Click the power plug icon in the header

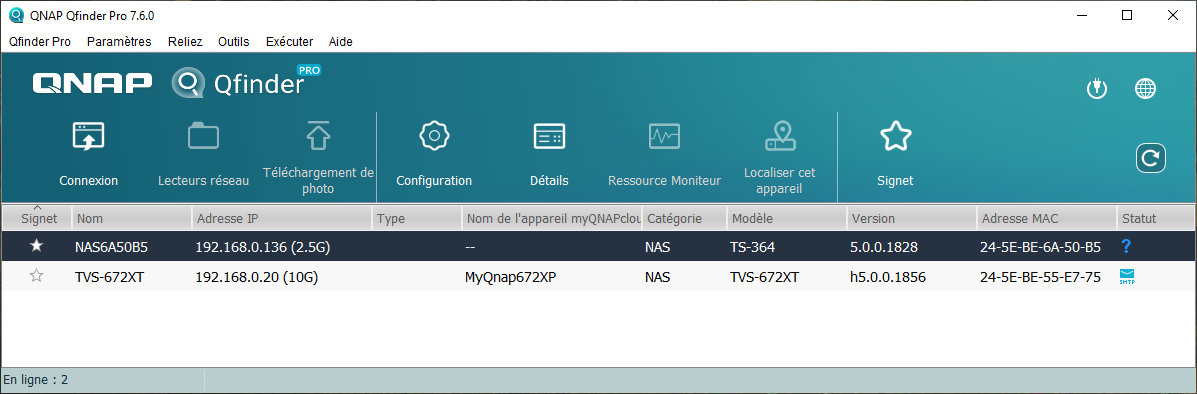click(1096, 89)
